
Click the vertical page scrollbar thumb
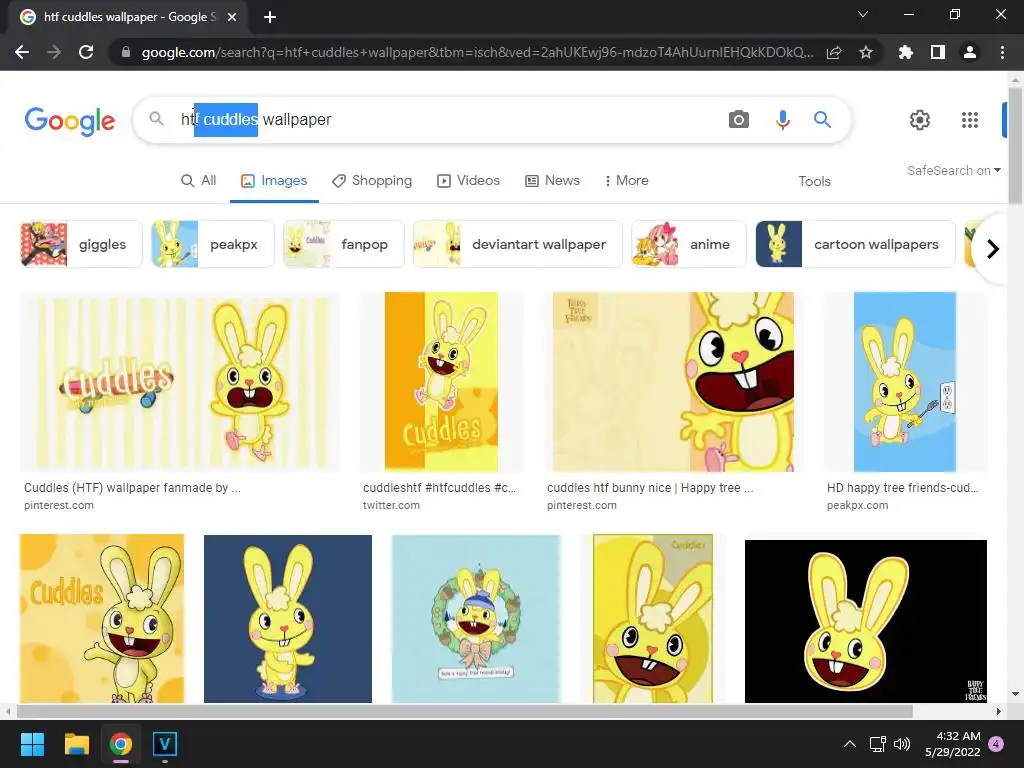pos(1015,147)
